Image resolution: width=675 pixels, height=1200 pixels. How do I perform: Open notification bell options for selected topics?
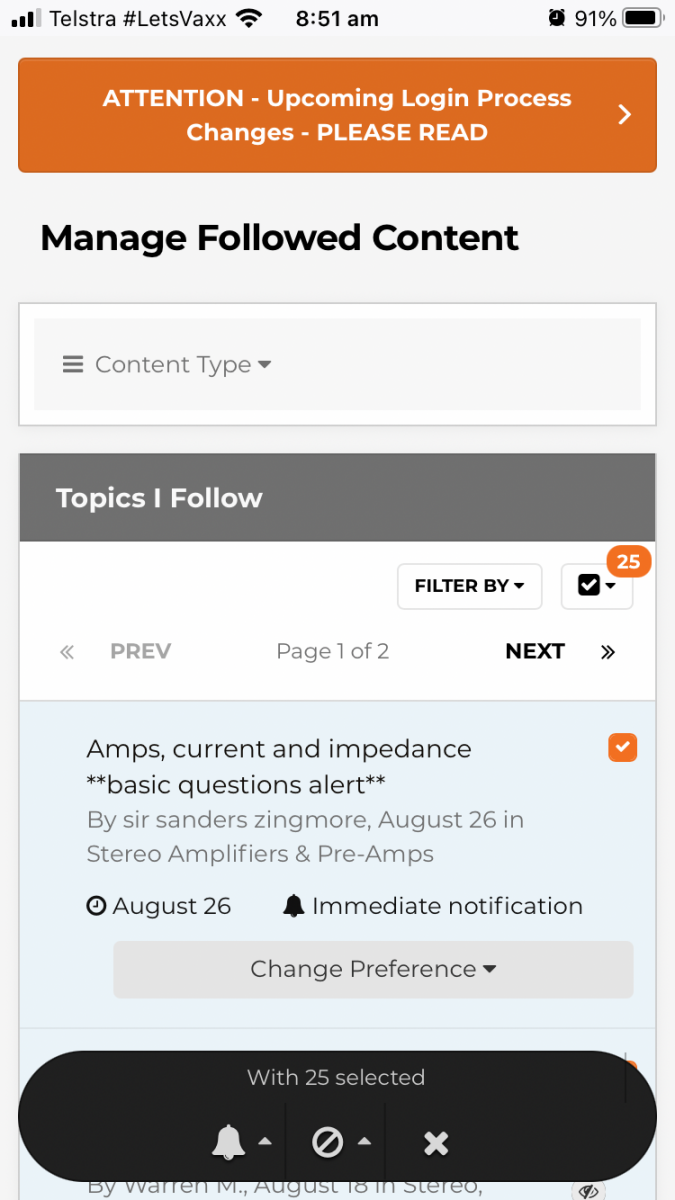[240, 1142]
